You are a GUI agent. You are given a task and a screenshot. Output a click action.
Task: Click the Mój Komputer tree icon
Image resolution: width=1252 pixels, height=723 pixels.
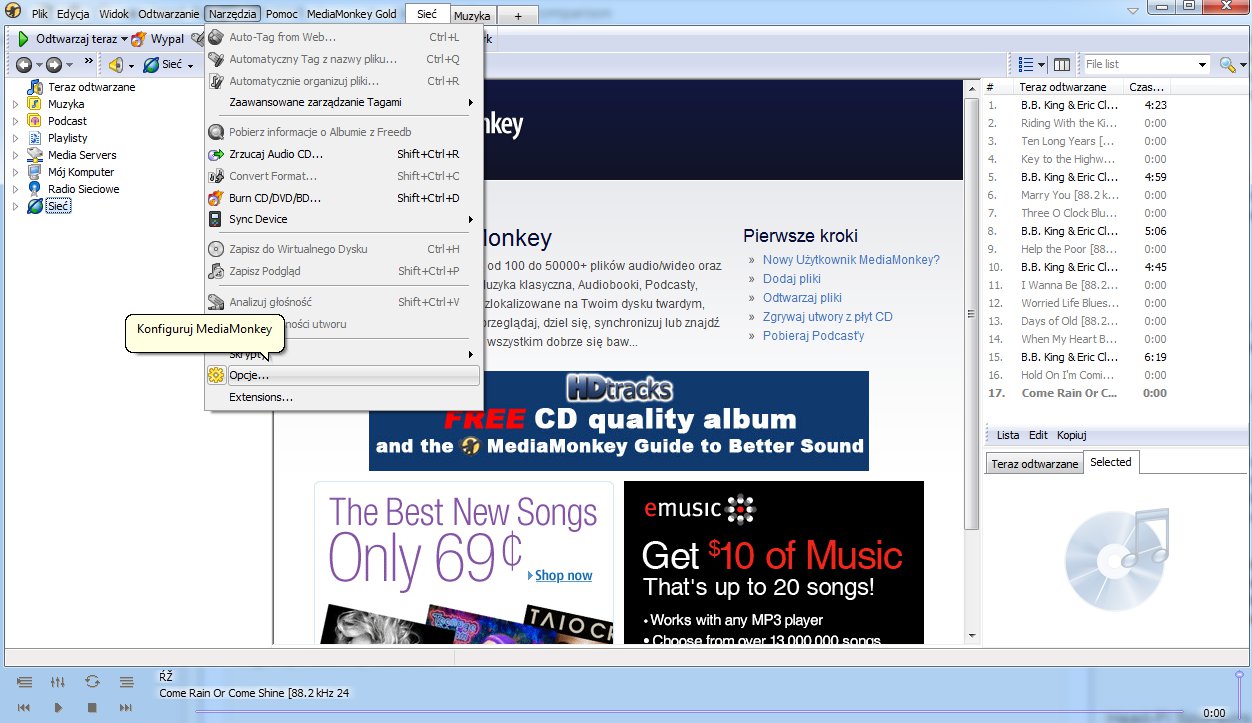pos(35,172)
